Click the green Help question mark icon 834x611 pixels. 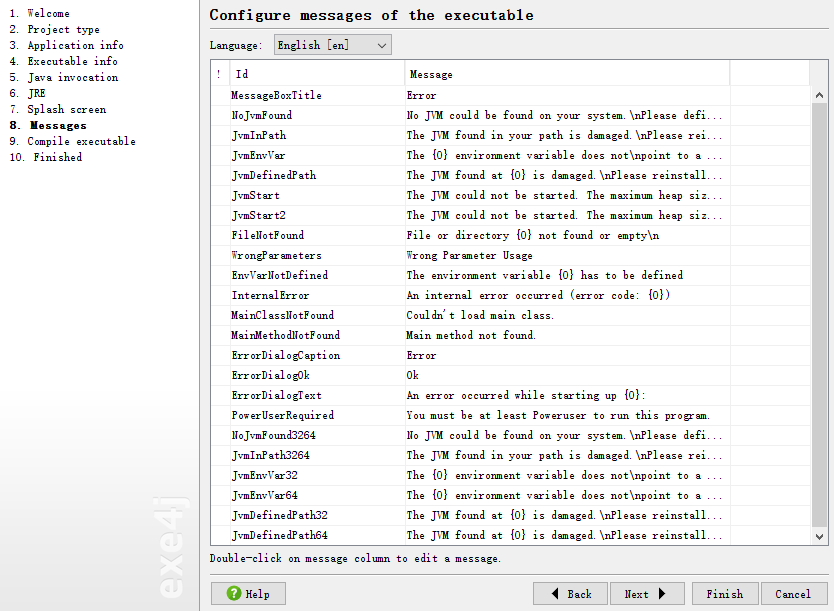click(233, 593)
